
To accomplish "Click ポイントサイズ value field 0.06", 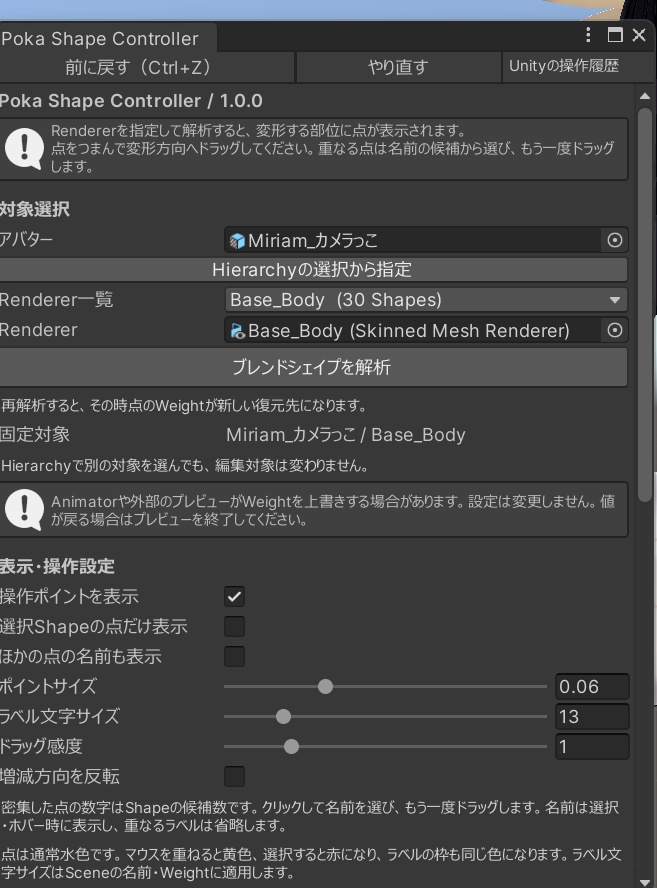I will click(592, 686).
